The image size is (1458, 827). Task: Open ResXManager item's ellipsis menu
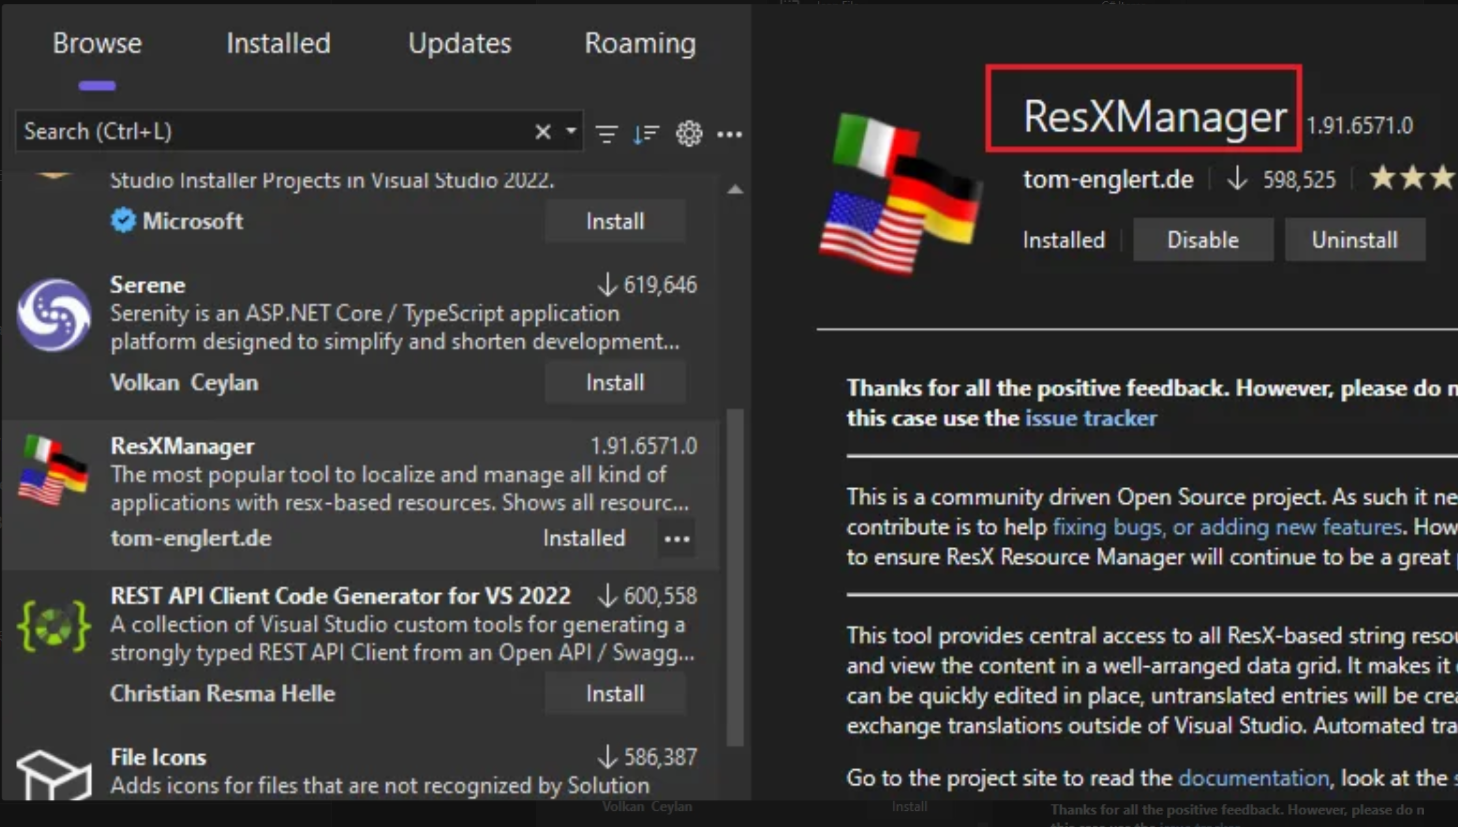(x=677, y=539)
